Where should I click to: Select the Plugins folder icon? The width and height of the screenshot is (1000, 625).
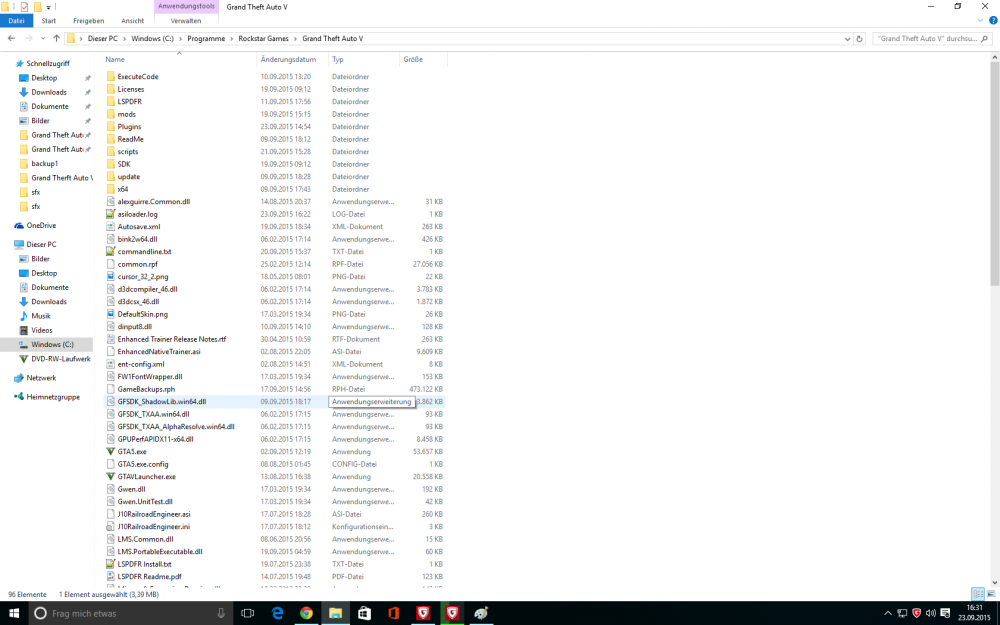click(110, 126)
